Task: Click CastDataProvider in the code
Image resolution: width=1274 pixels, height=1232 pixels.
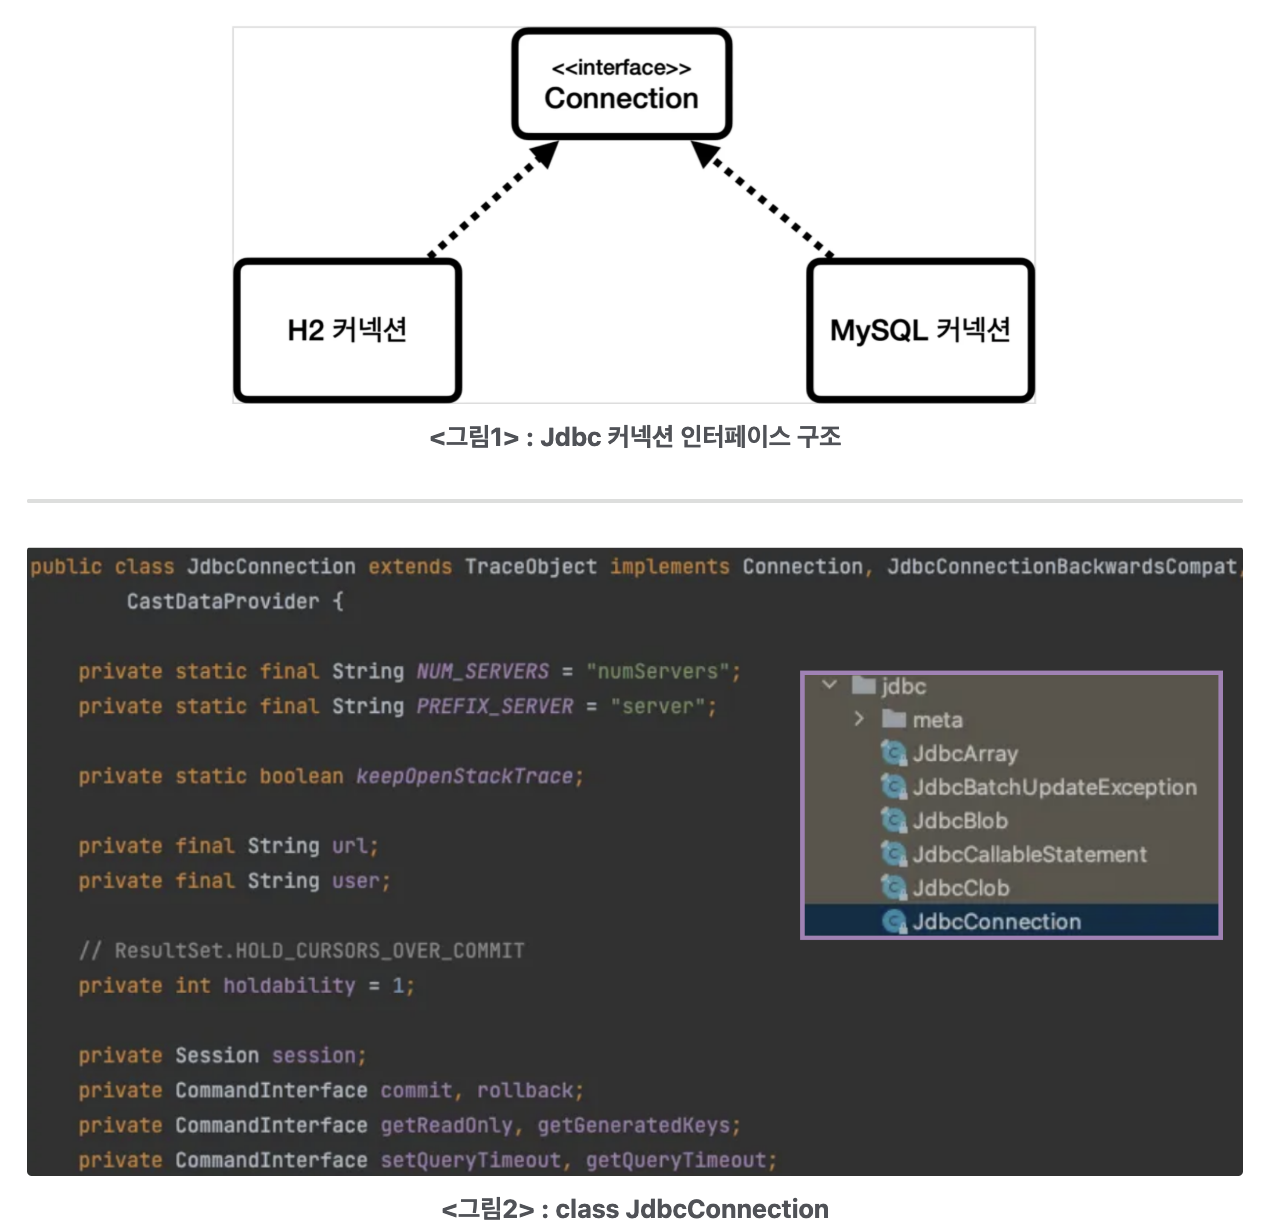Action: [223, 601]
